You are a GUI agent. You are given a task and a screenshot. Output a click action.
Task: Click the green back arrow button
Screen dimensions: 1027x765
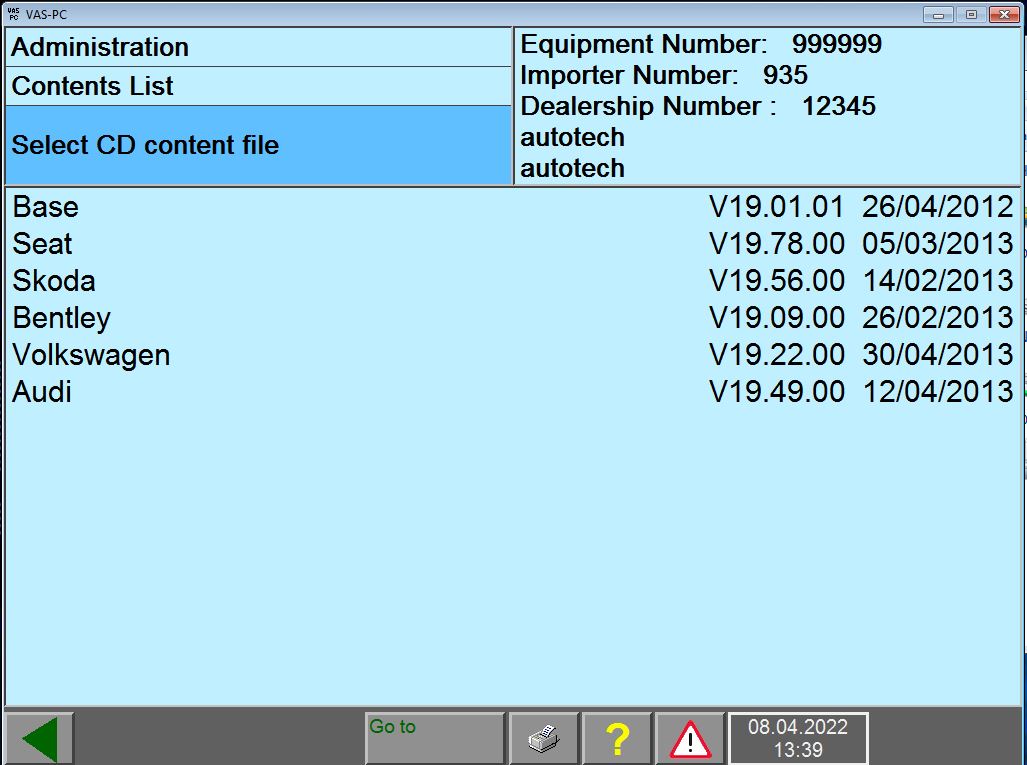point(39,739)
